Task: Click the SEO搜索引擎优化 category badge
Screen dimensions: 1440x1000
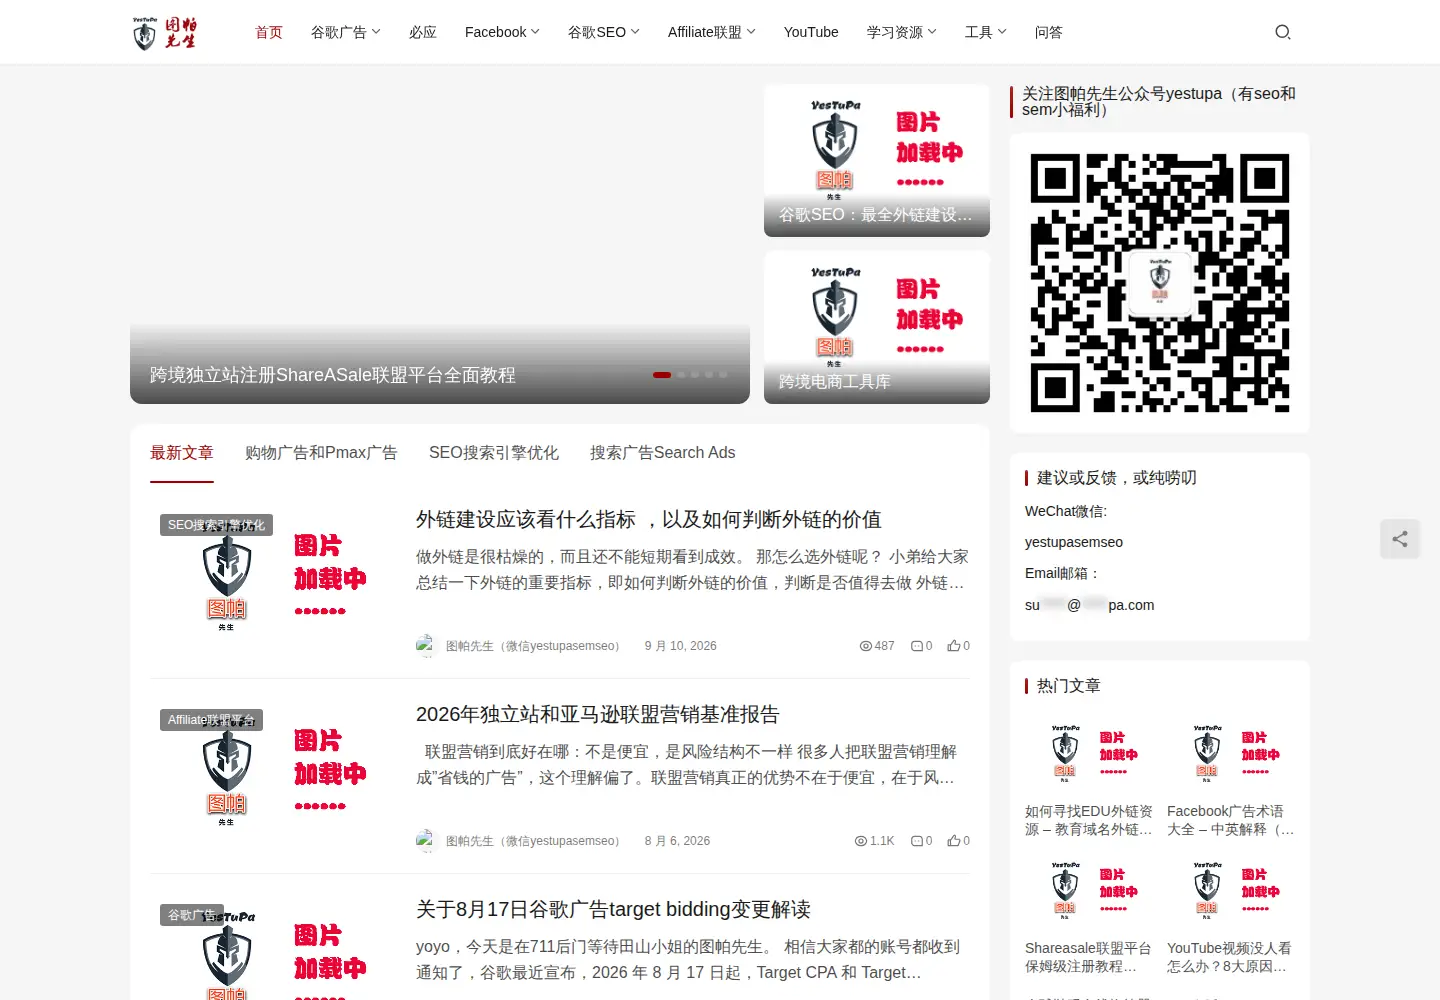Action: tap(216, 525)
